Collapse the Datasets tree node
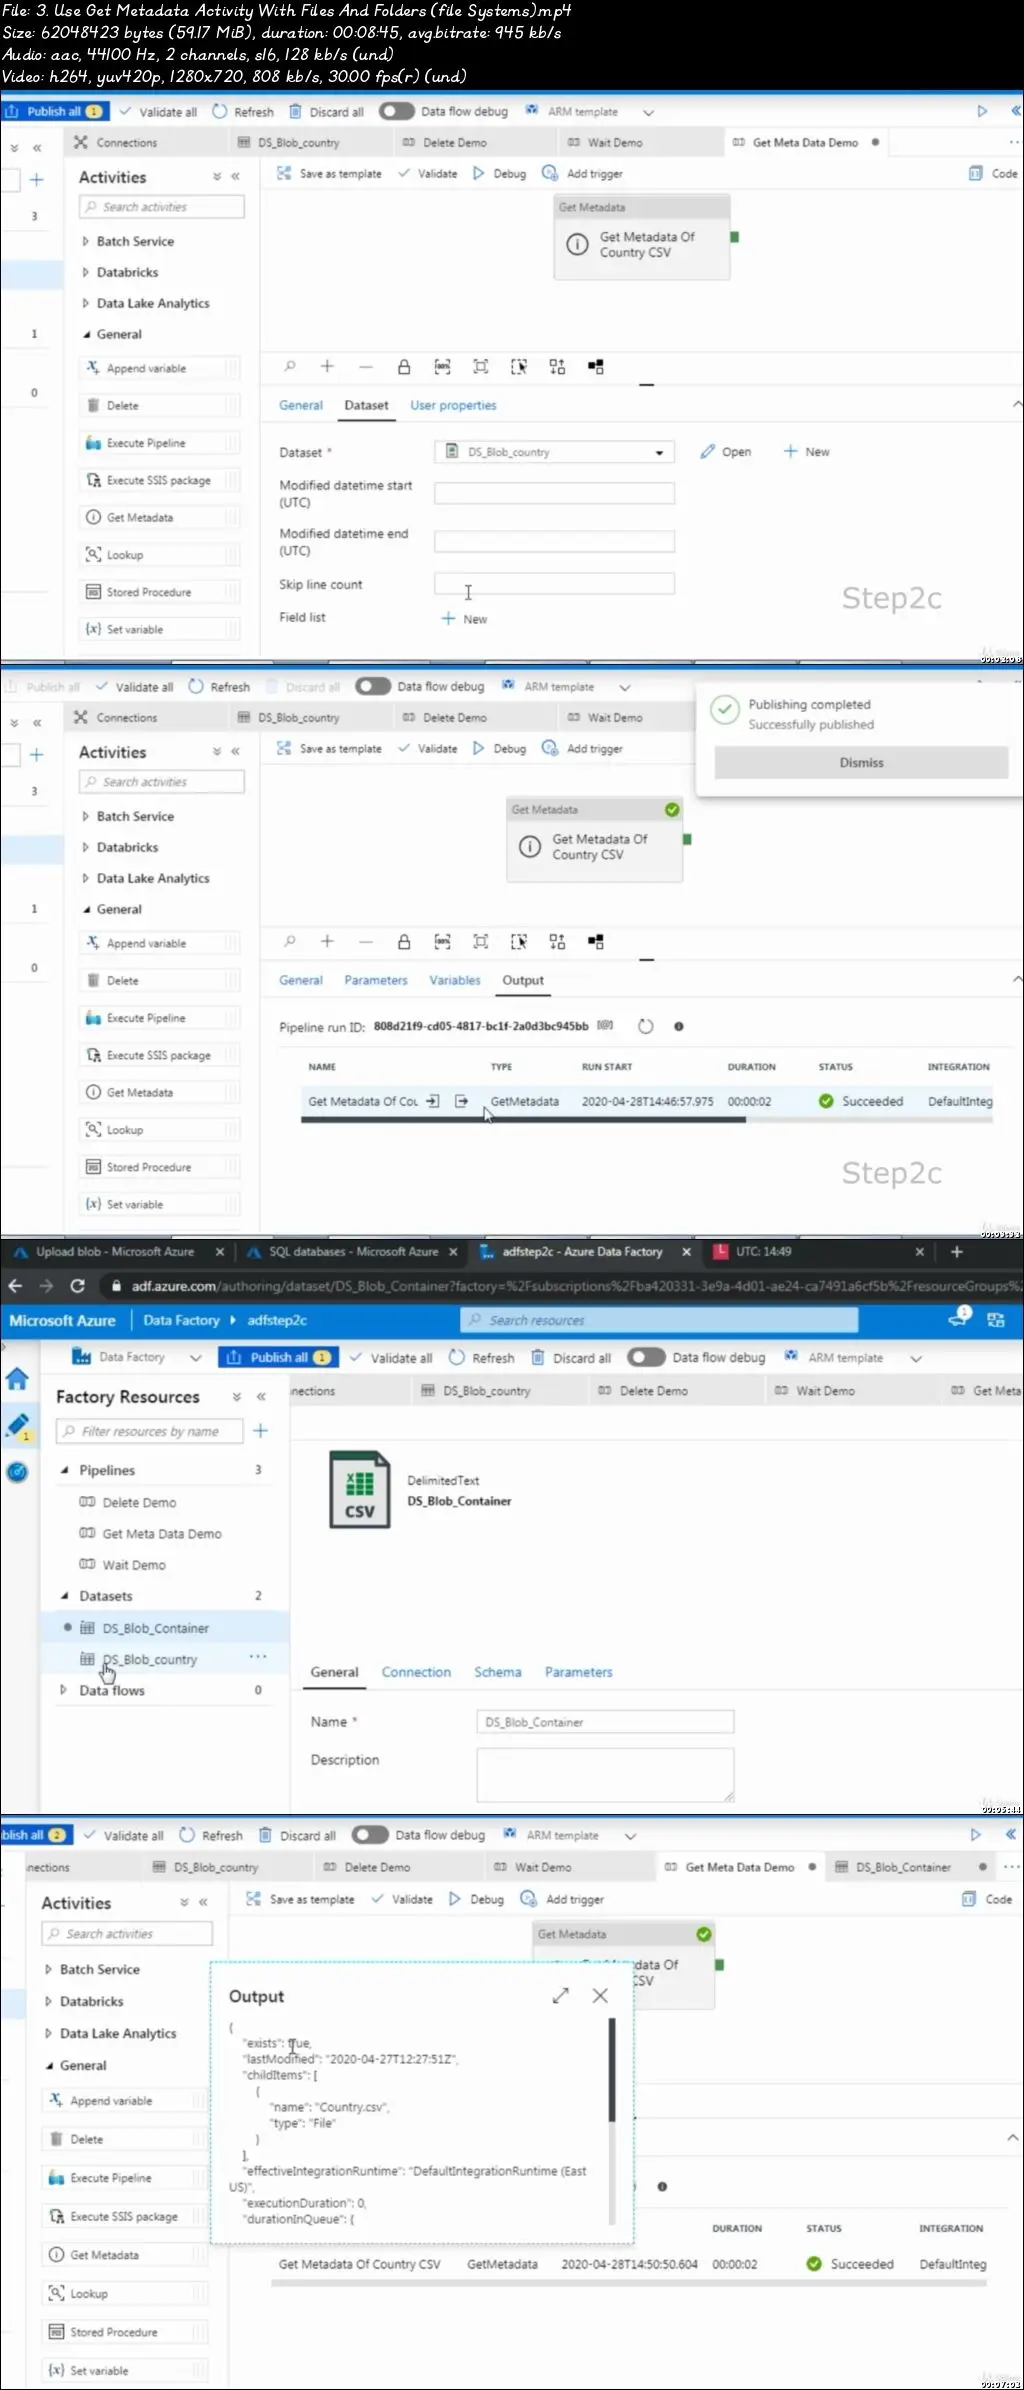This screenshot has height=2390, width=1024. pos(65,1596)
